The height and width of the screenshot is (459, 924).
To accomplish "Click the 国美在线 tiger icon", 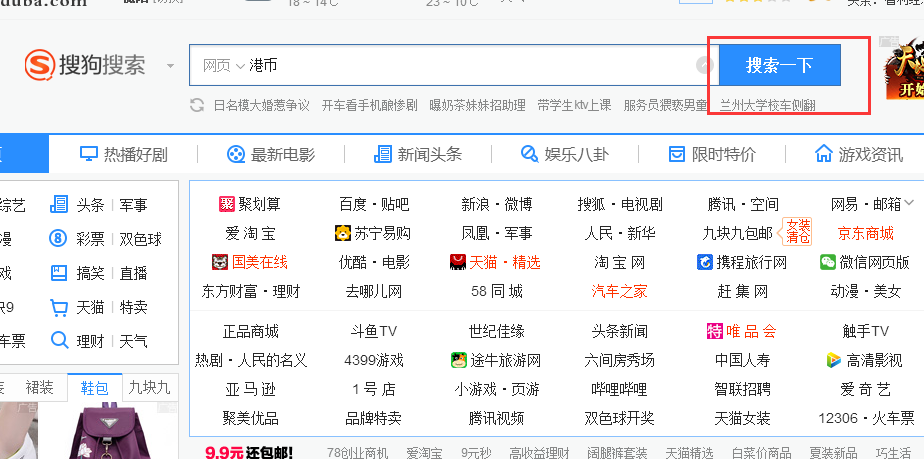I will (220, 262).
